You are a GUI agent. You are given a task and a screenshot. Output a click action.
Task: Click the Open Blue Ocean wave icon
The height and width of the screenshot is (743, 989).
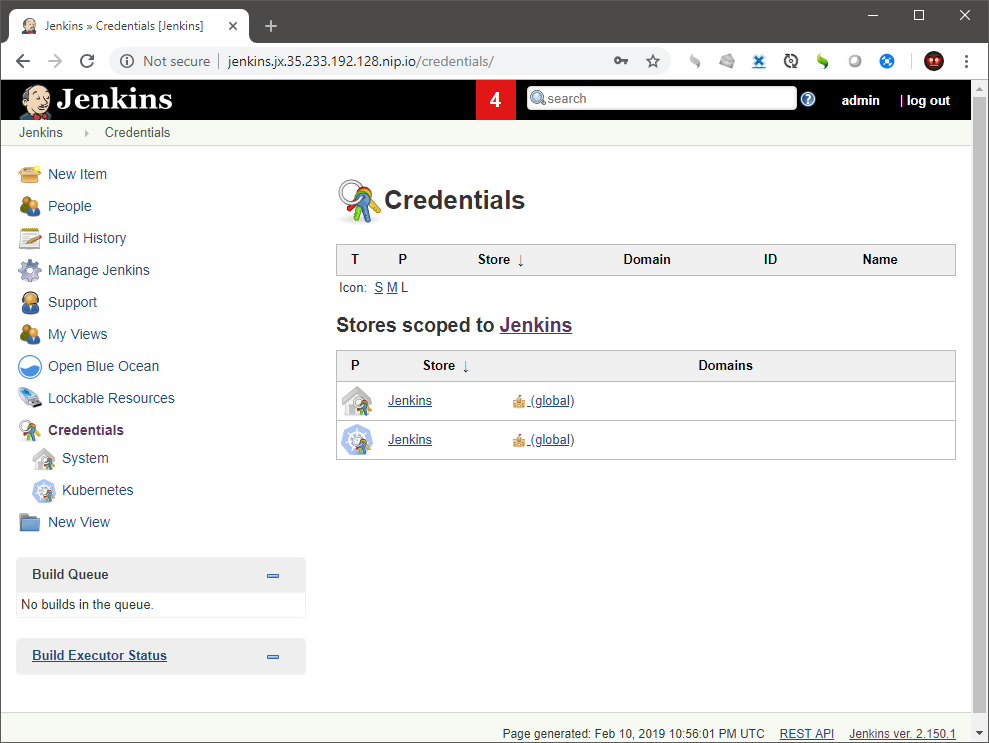pos(30,366)
